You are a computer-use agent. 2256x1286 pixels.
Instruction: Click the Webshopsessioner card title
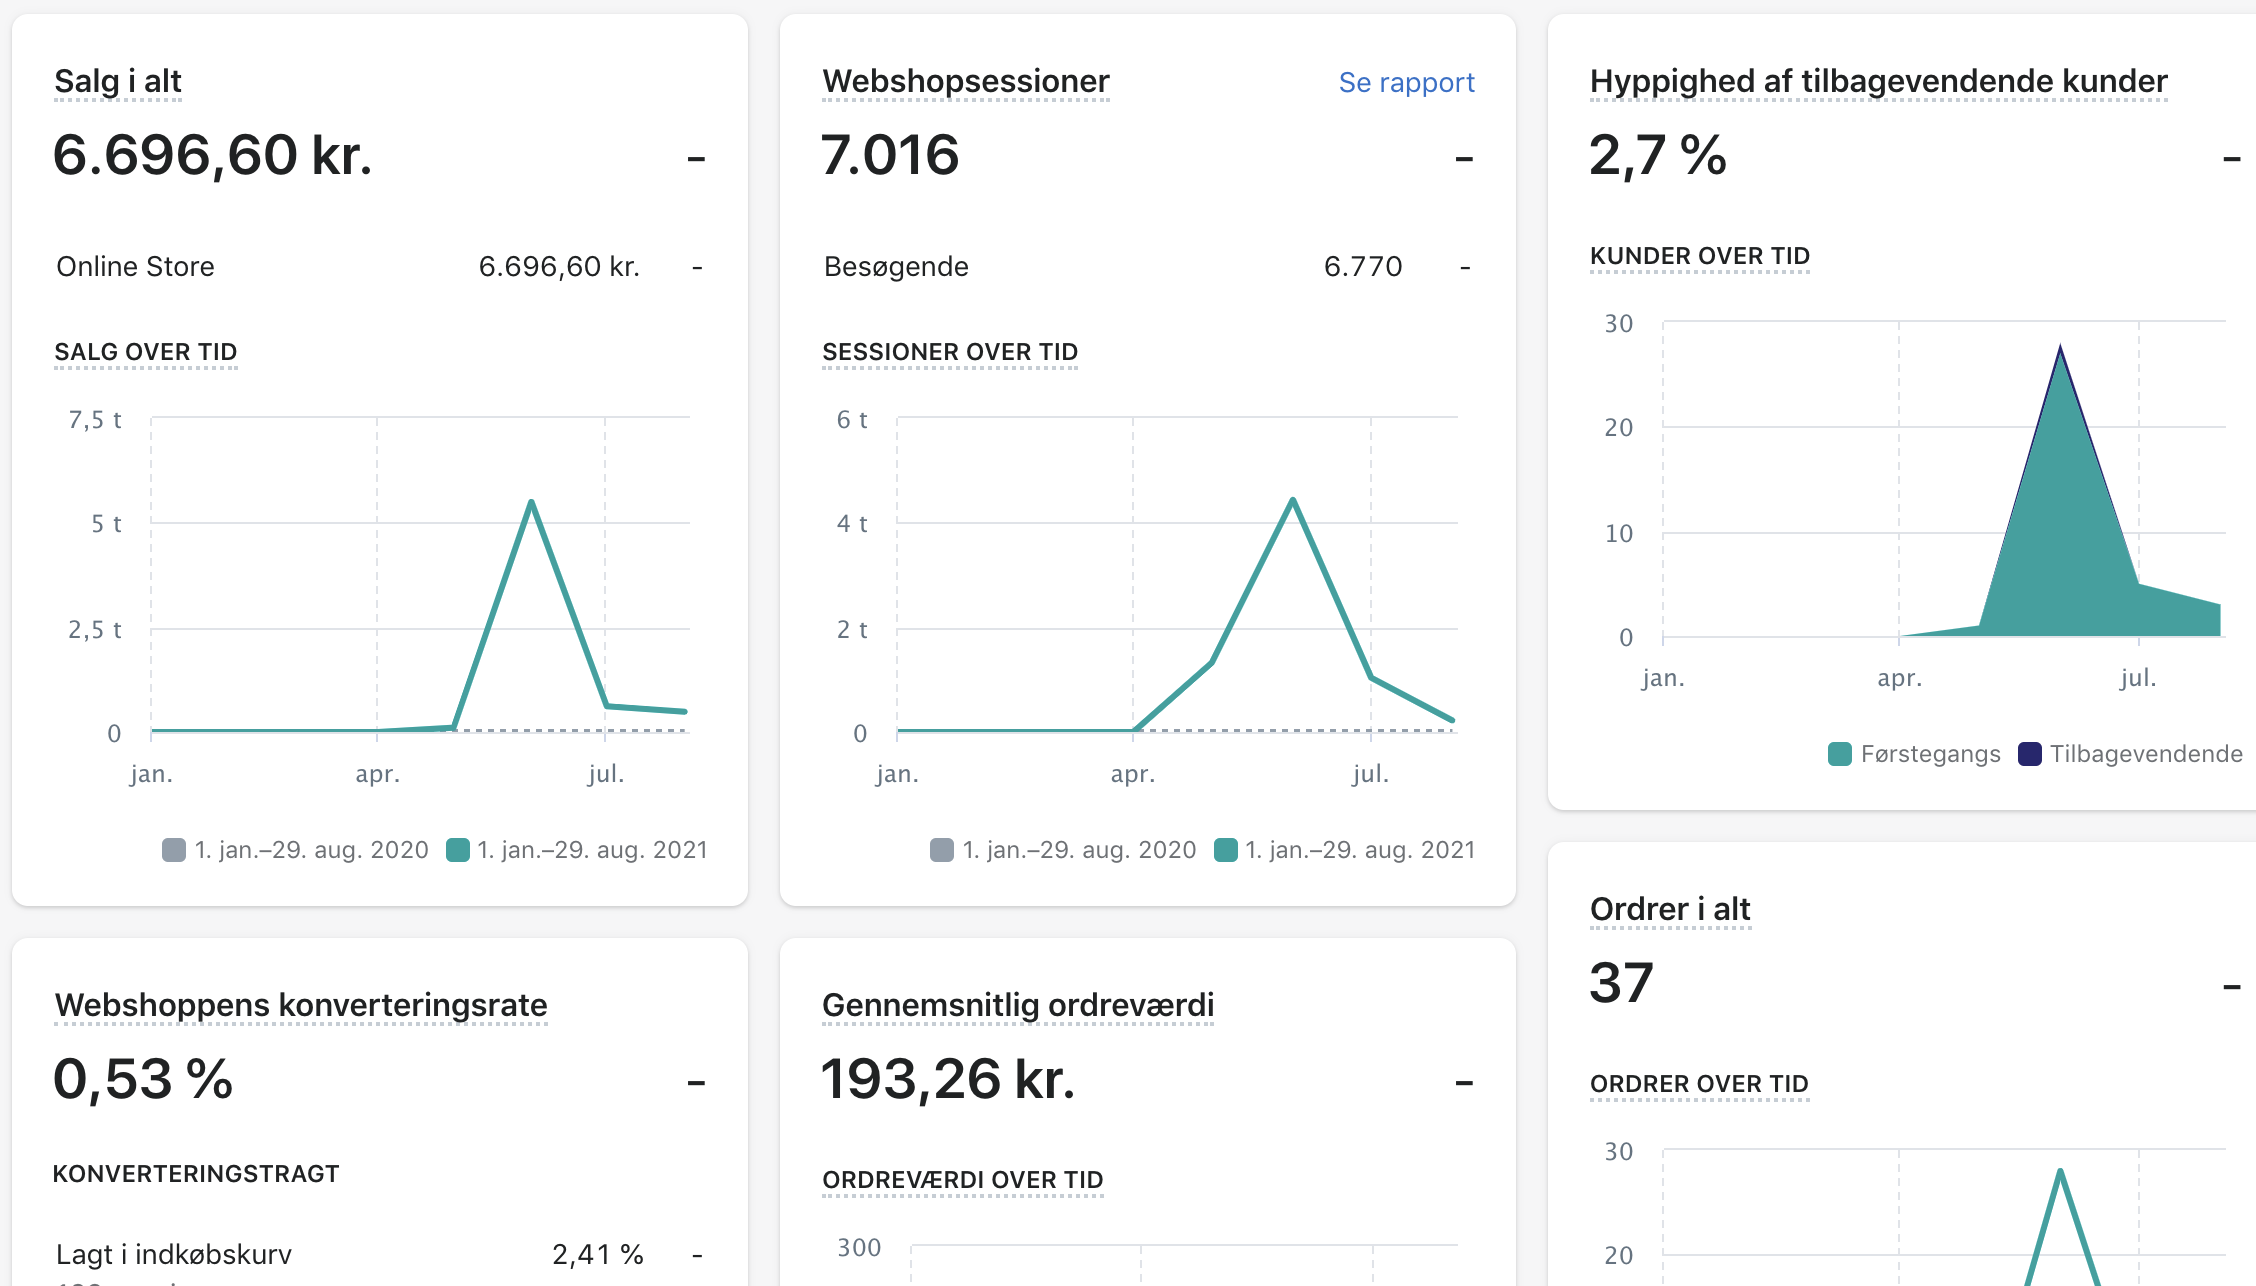[965, 81]
